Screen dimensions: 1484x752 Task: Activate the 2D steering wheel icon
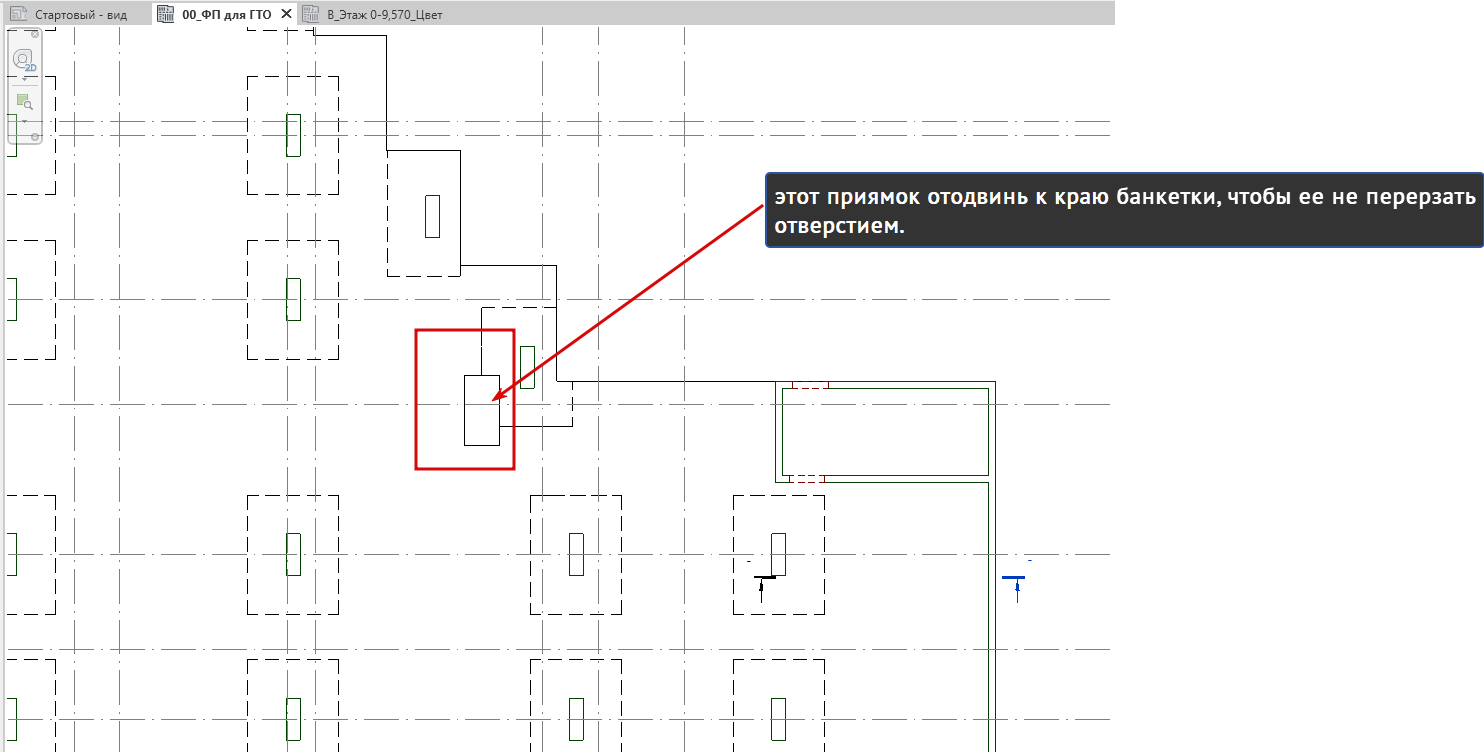23,60
